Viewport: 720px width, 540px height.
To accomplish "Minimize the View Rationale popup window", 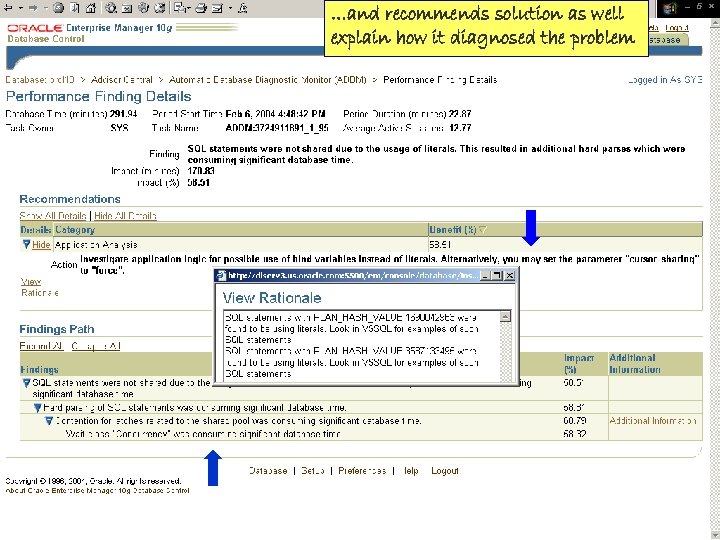I will (x=484, y=276).
